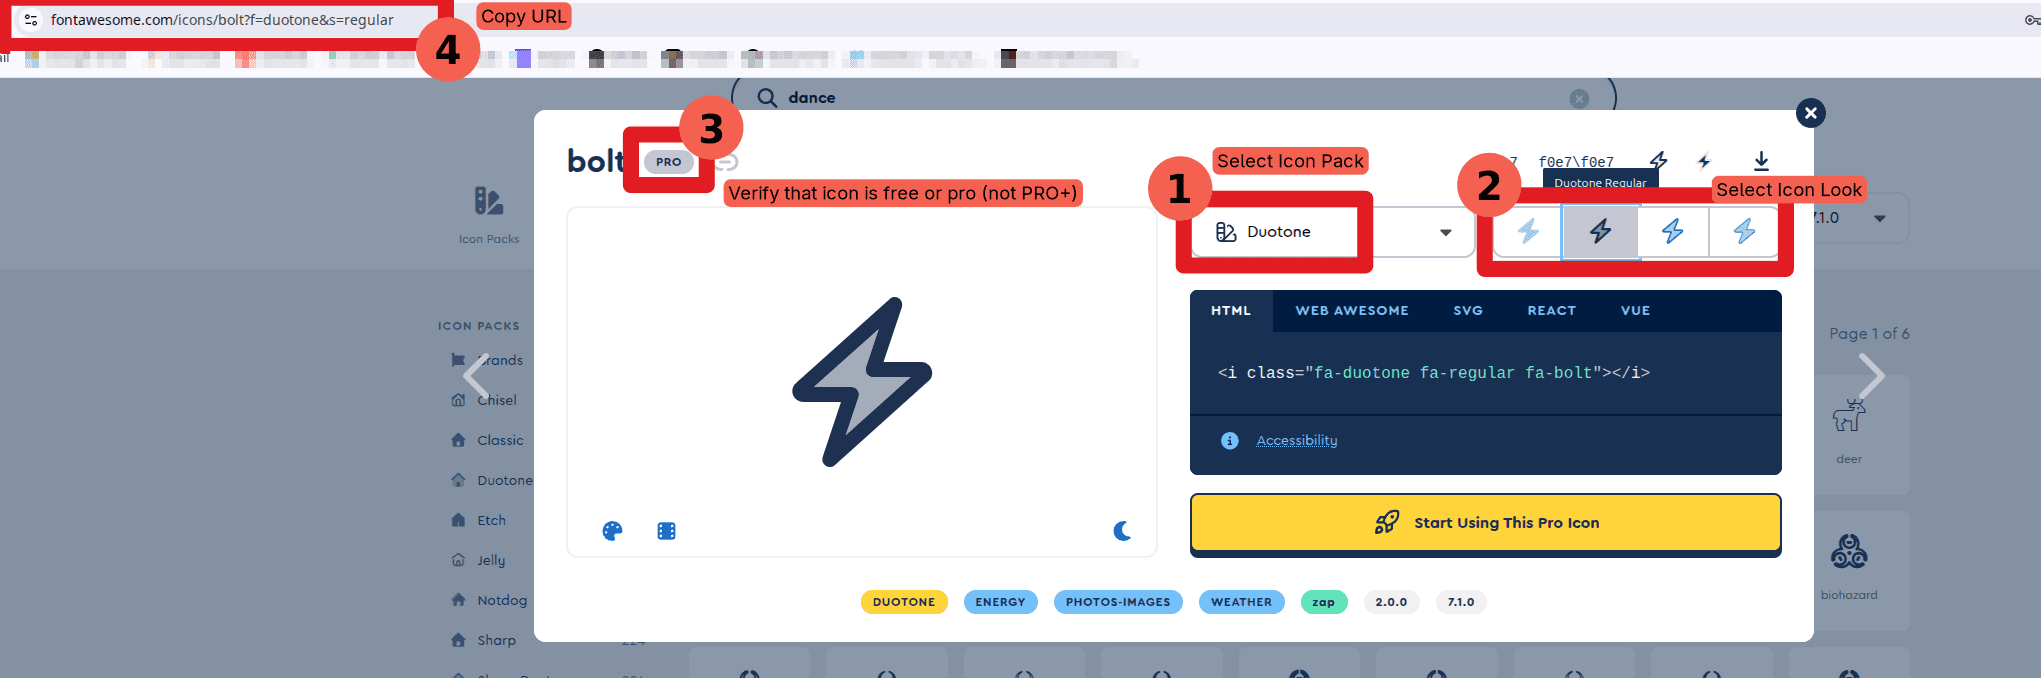This screenshot has width=2041, height=678.
Task: Switch to the React code tab
Action: tap(1551, 311)
